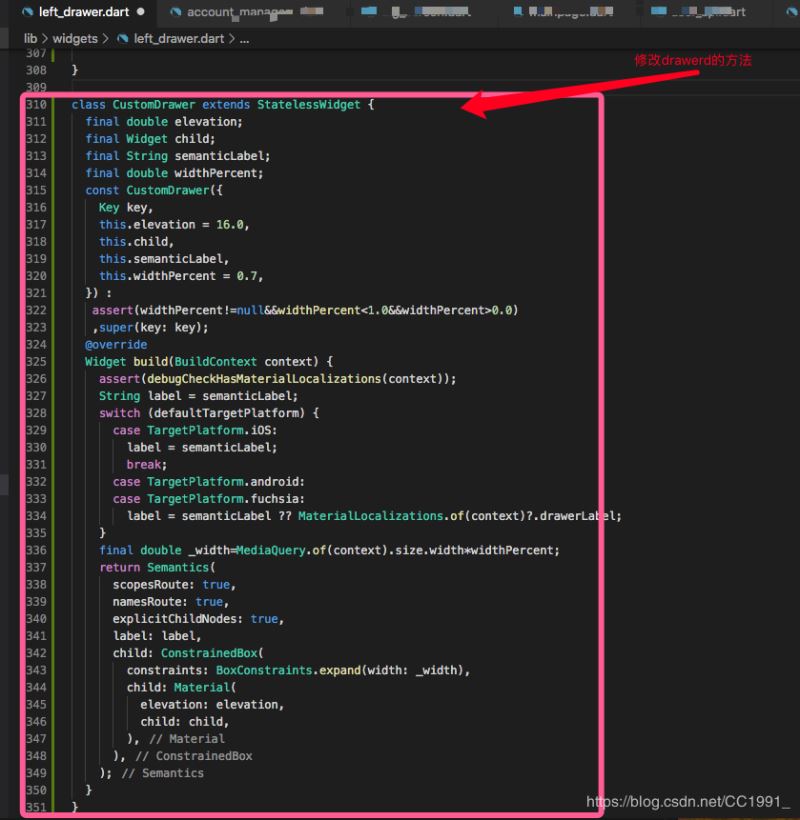800x820 pixels.
Task: Click 'this.elevation = 16.0,' parameter
Action: coord(174,225)
